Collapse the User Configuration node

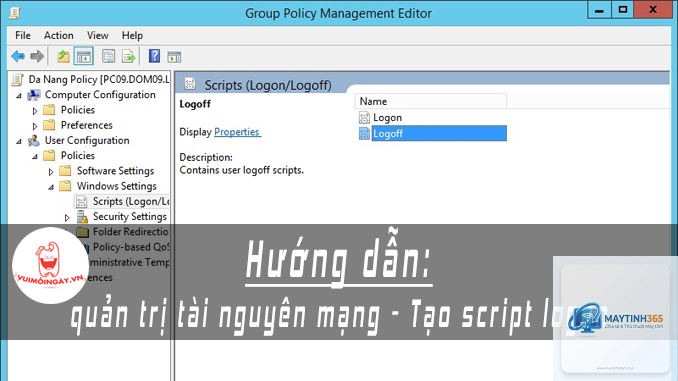tap(19, 141)
